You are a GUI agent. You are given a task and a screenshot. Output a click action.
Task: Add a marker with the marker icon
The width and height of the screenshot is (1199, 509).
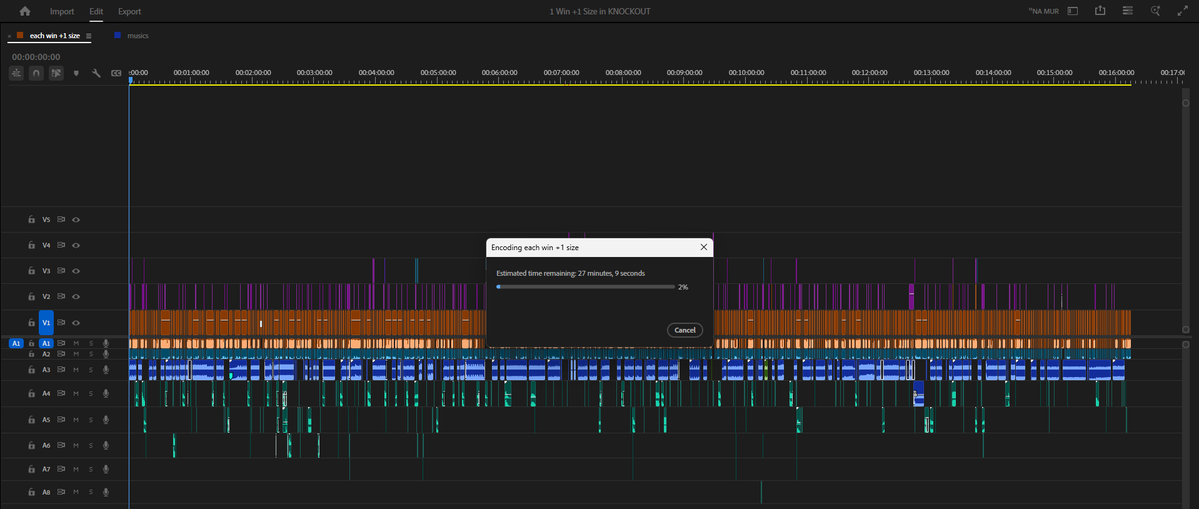(x=76, y=73)
